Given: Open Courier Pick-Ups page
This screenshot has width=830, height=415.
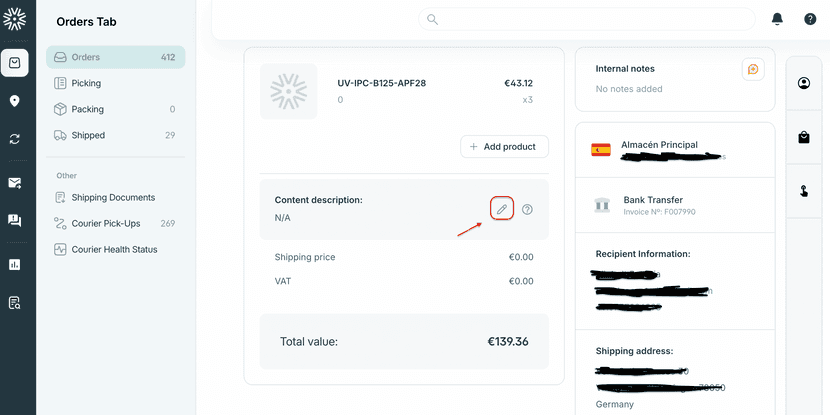Looking at the screenshot, I should coord(108,223).
